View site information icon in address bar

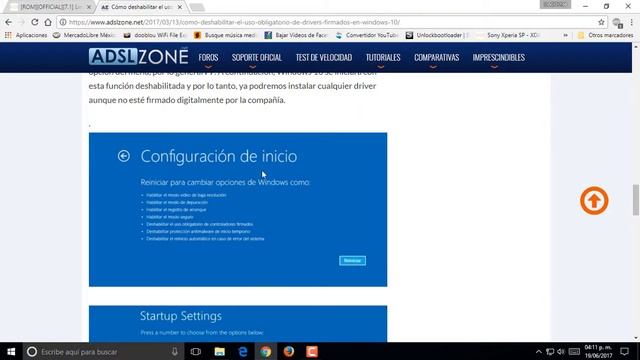pyautogui.click(x=63, y=22)
